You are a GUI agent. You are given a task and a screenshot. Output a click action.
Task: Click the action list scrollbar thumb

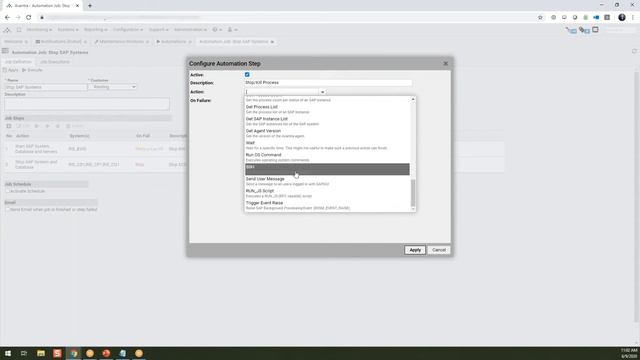[x=413, y=193]
